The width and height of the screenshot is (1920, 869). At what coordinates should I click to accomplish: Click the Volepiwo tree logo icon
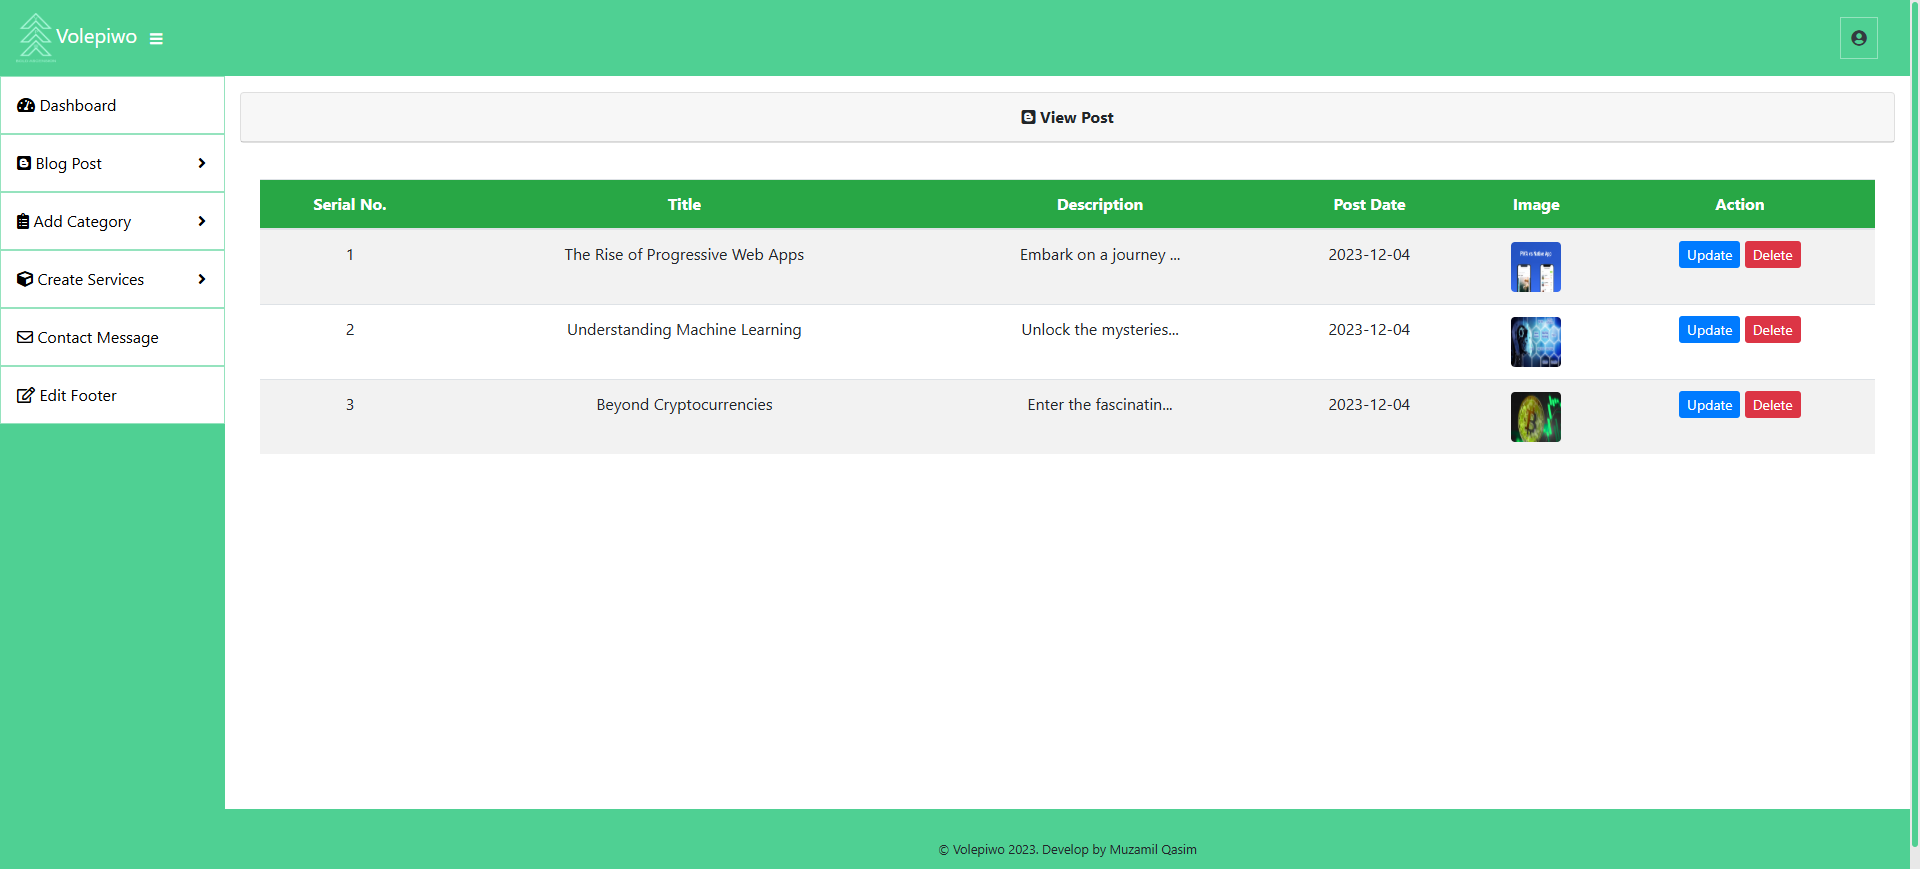36,36
